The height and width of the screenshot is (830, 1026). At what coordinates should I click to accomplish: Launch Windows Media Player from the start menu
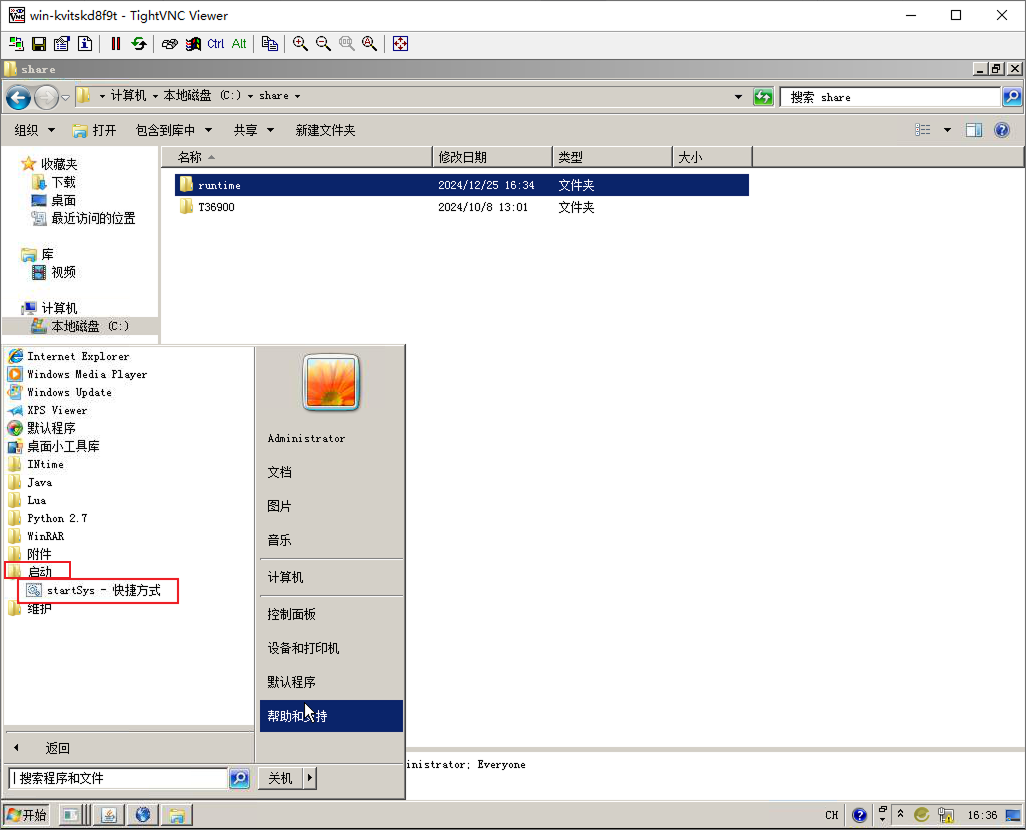point(77,374)
